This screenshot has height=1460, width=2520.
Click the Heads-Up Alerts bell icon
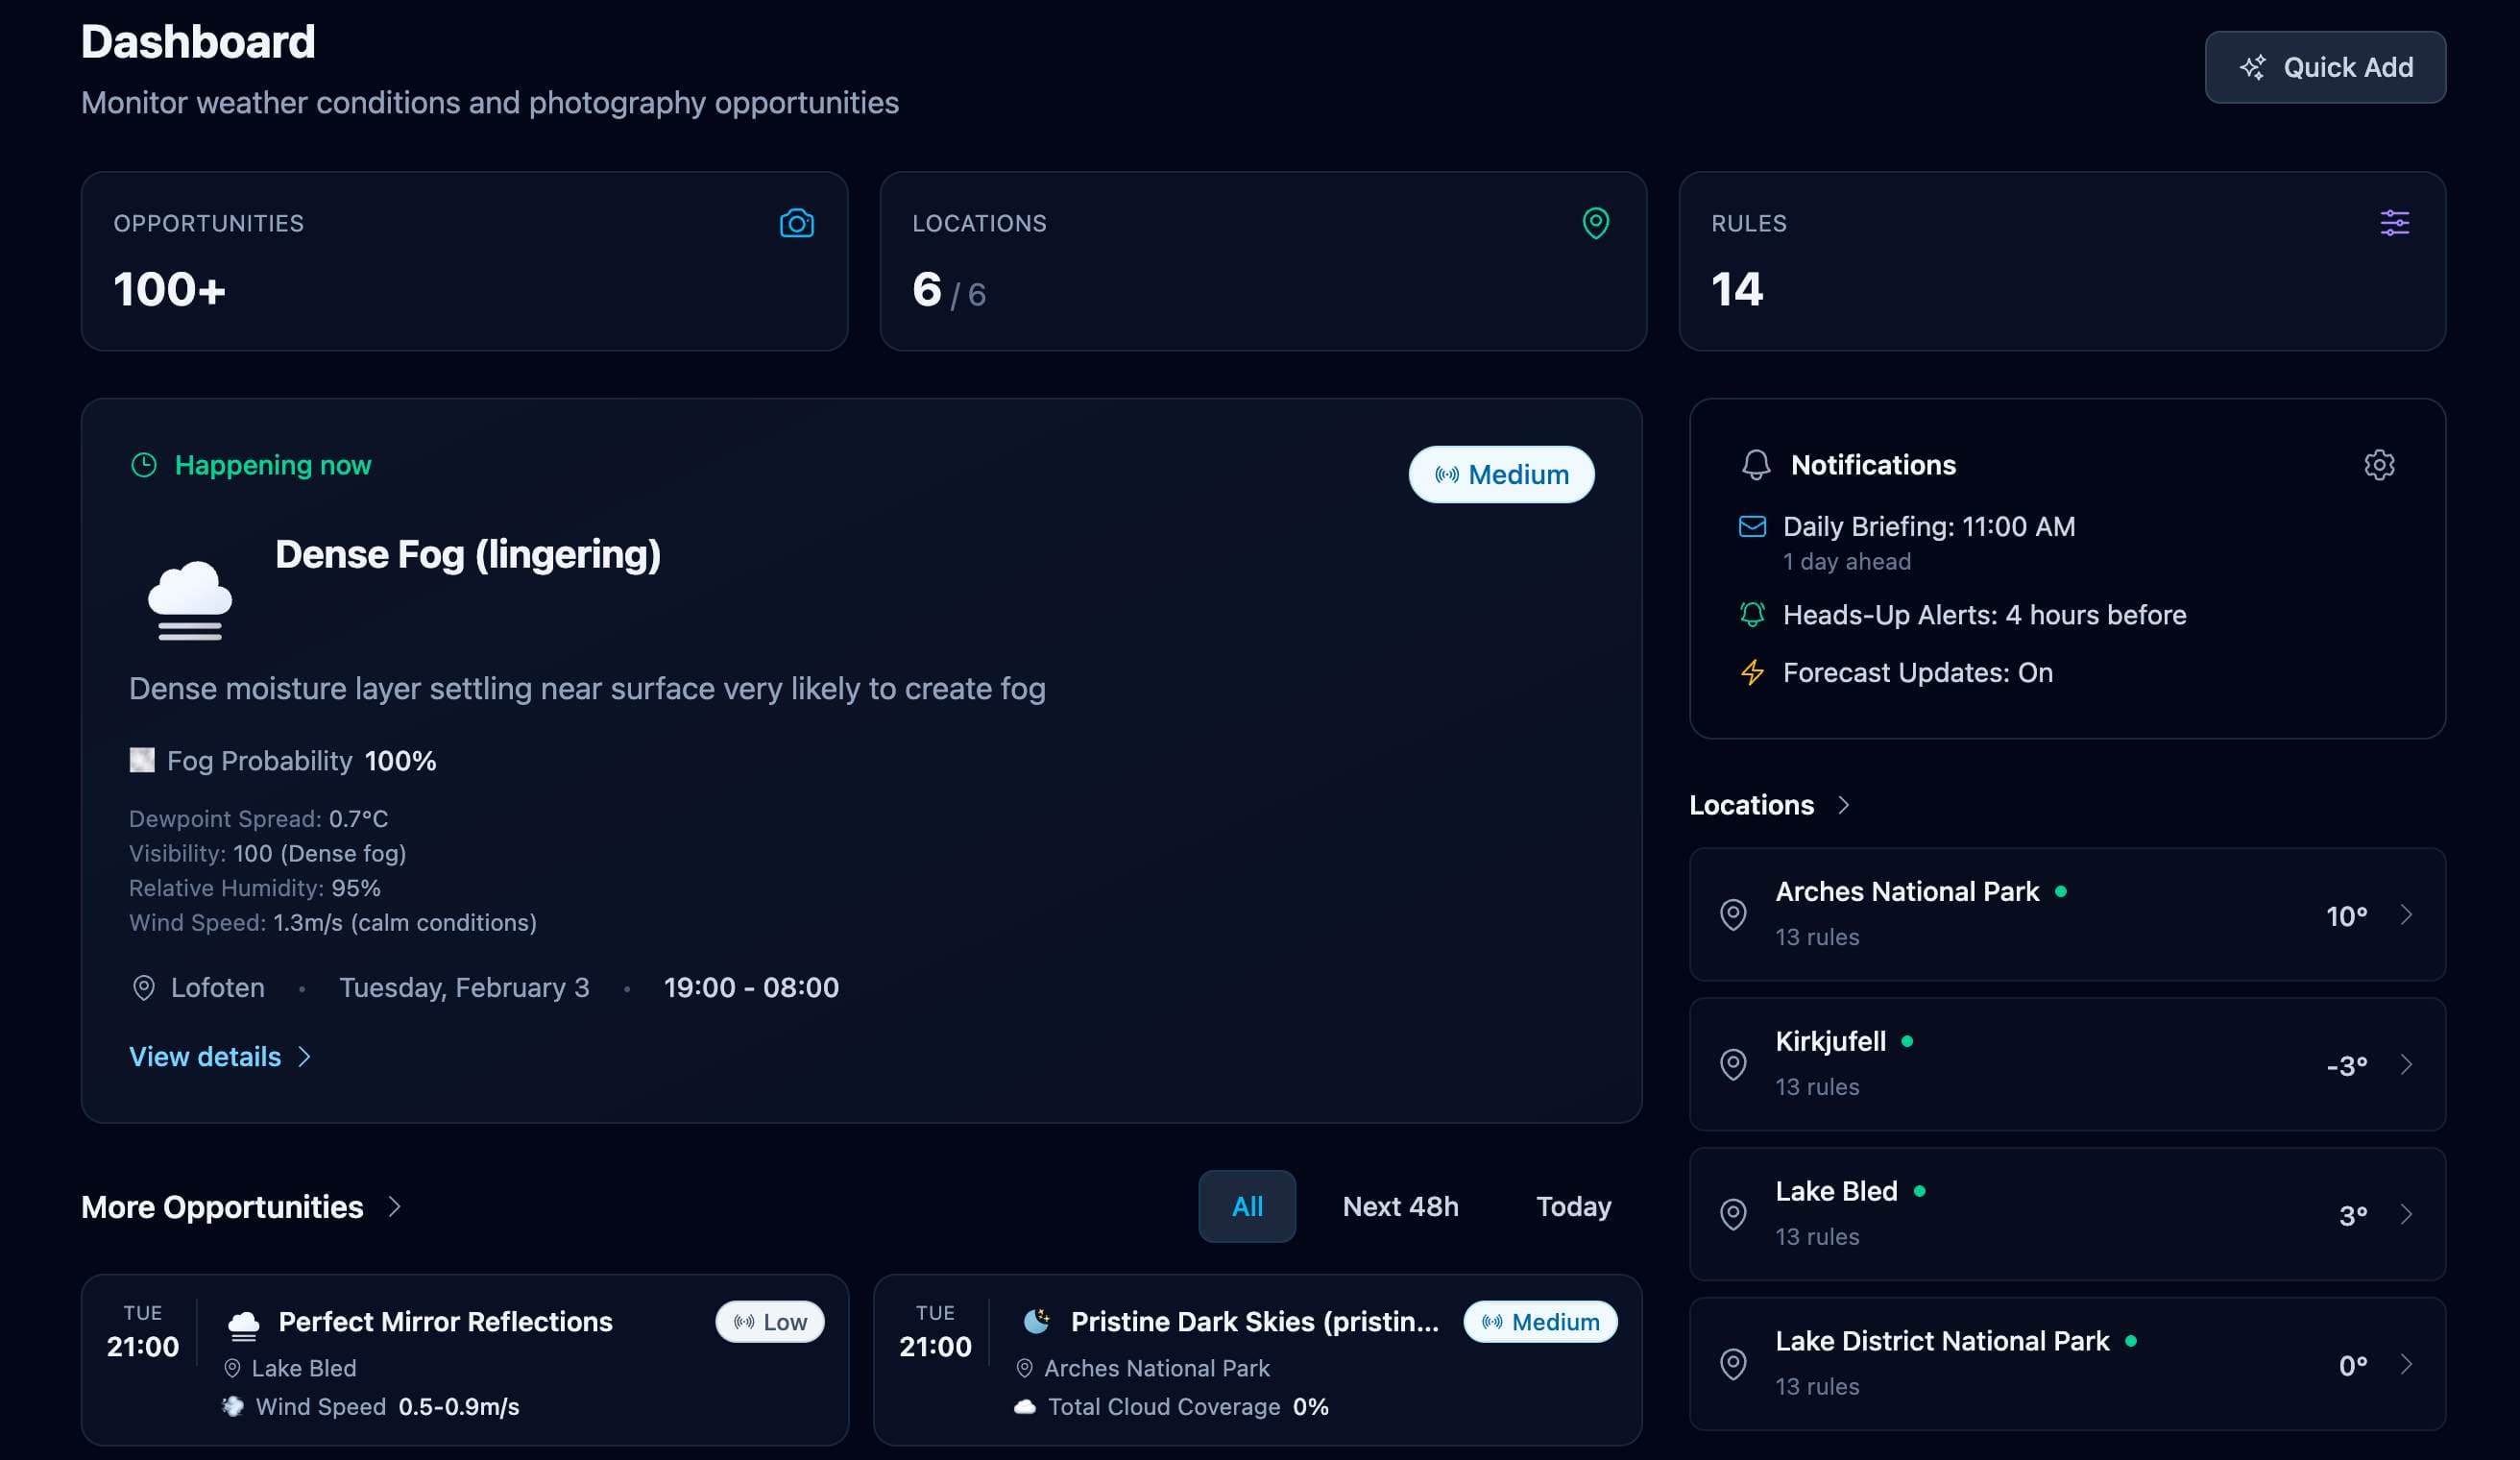click(x=1752, y=614)
